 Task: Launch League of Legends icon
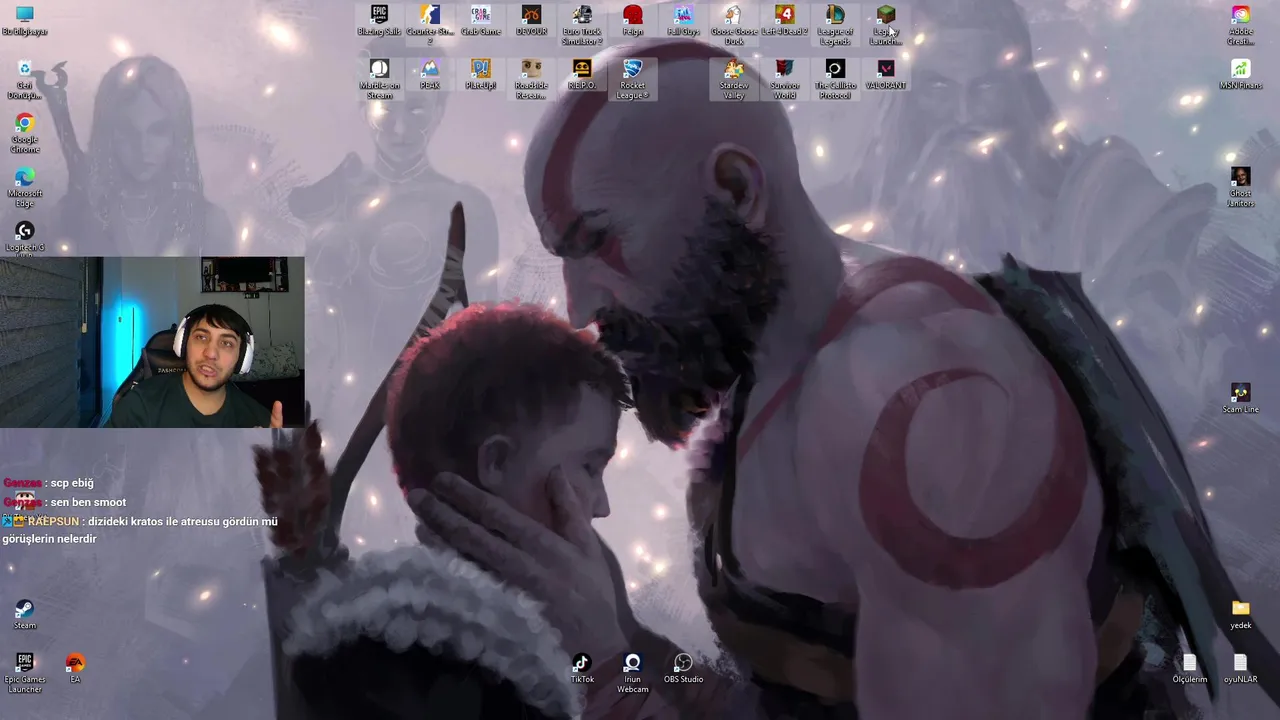click(835, 25)
